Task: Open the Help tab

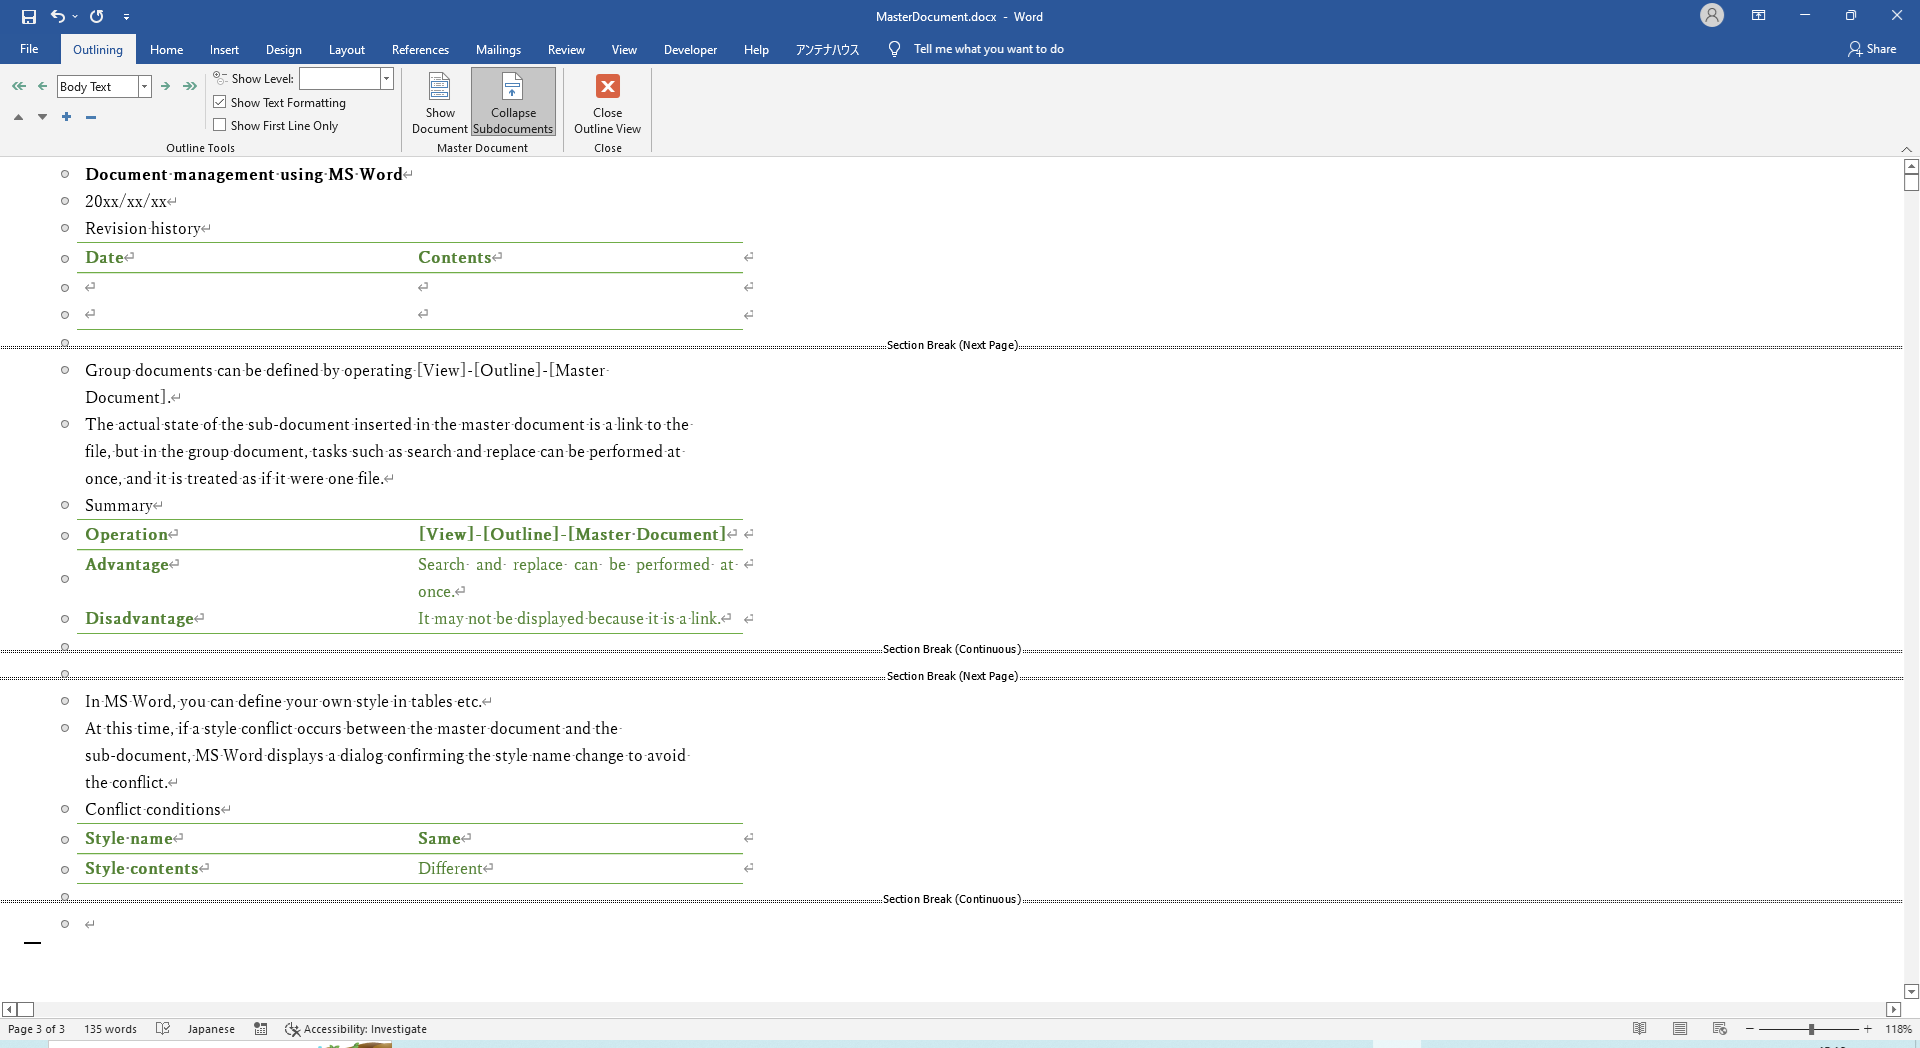Action: click(756, 49)
